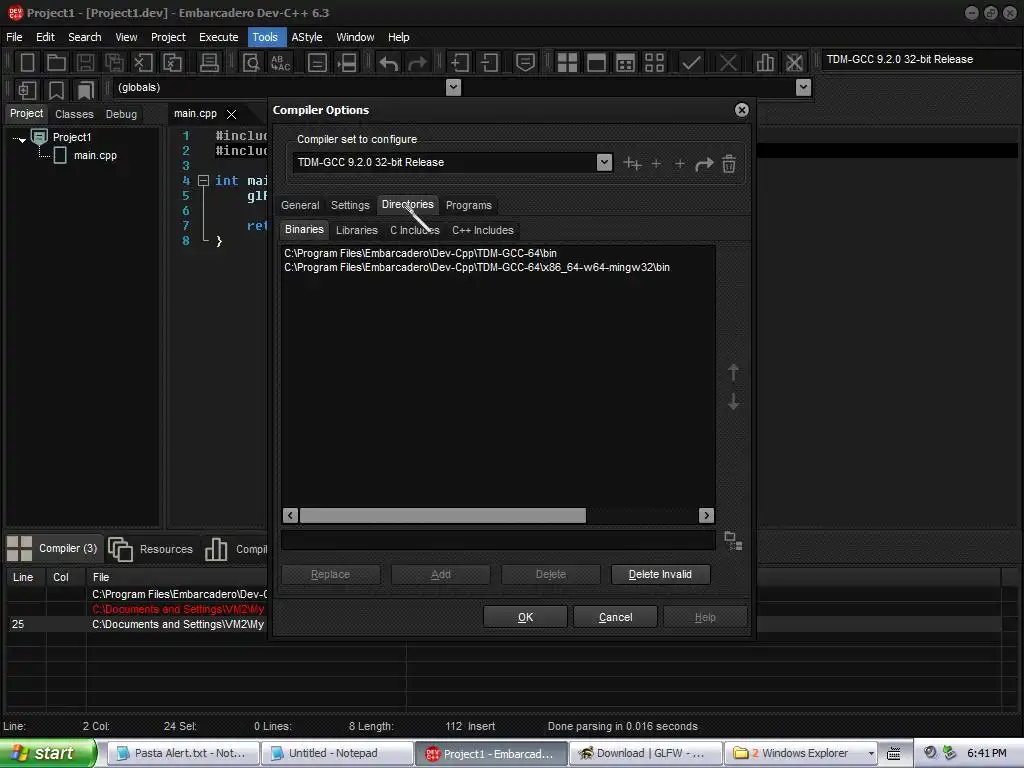The height and width of the screenshot is (768, 1024).
Task: Click the Goto bookmark toolbar icon
Action: coord(86,90)
